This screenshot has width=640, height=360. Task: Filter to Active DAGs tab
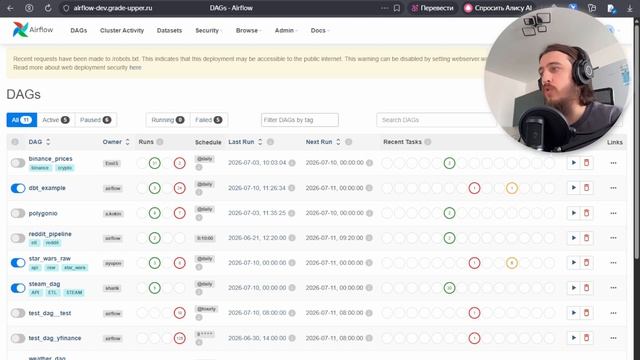pos(56,120)
